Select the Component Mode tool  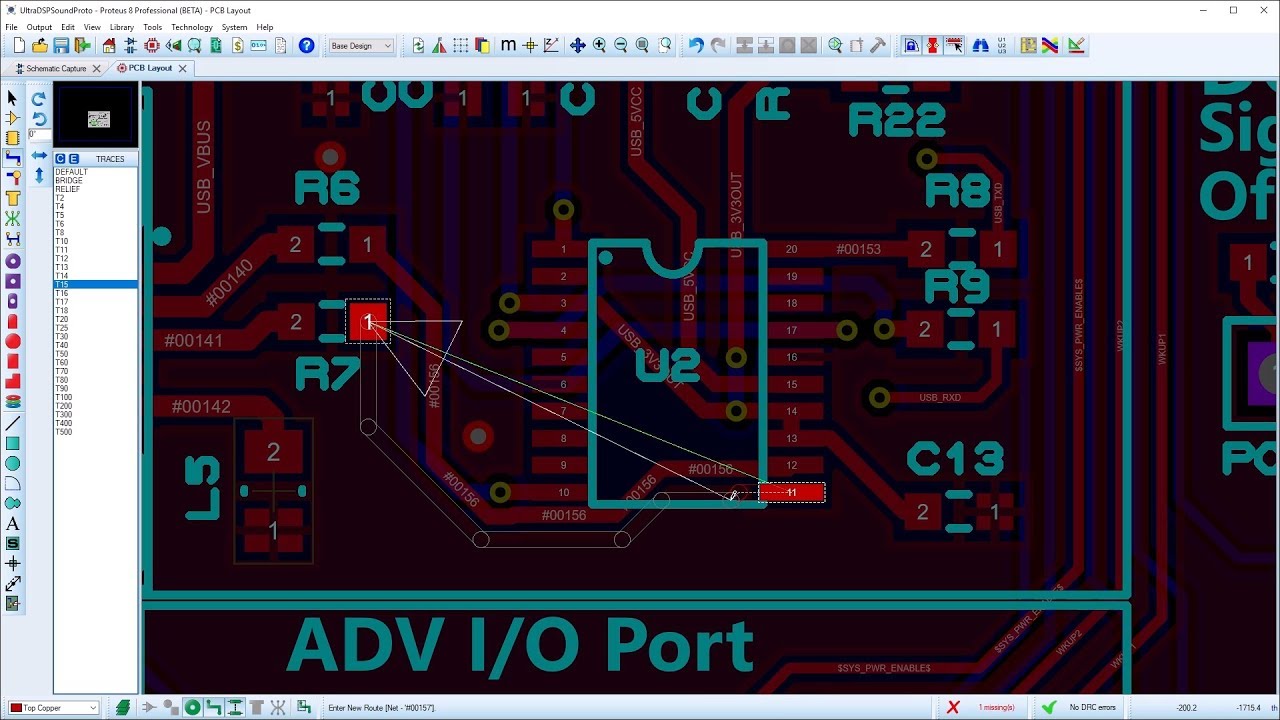13,118
